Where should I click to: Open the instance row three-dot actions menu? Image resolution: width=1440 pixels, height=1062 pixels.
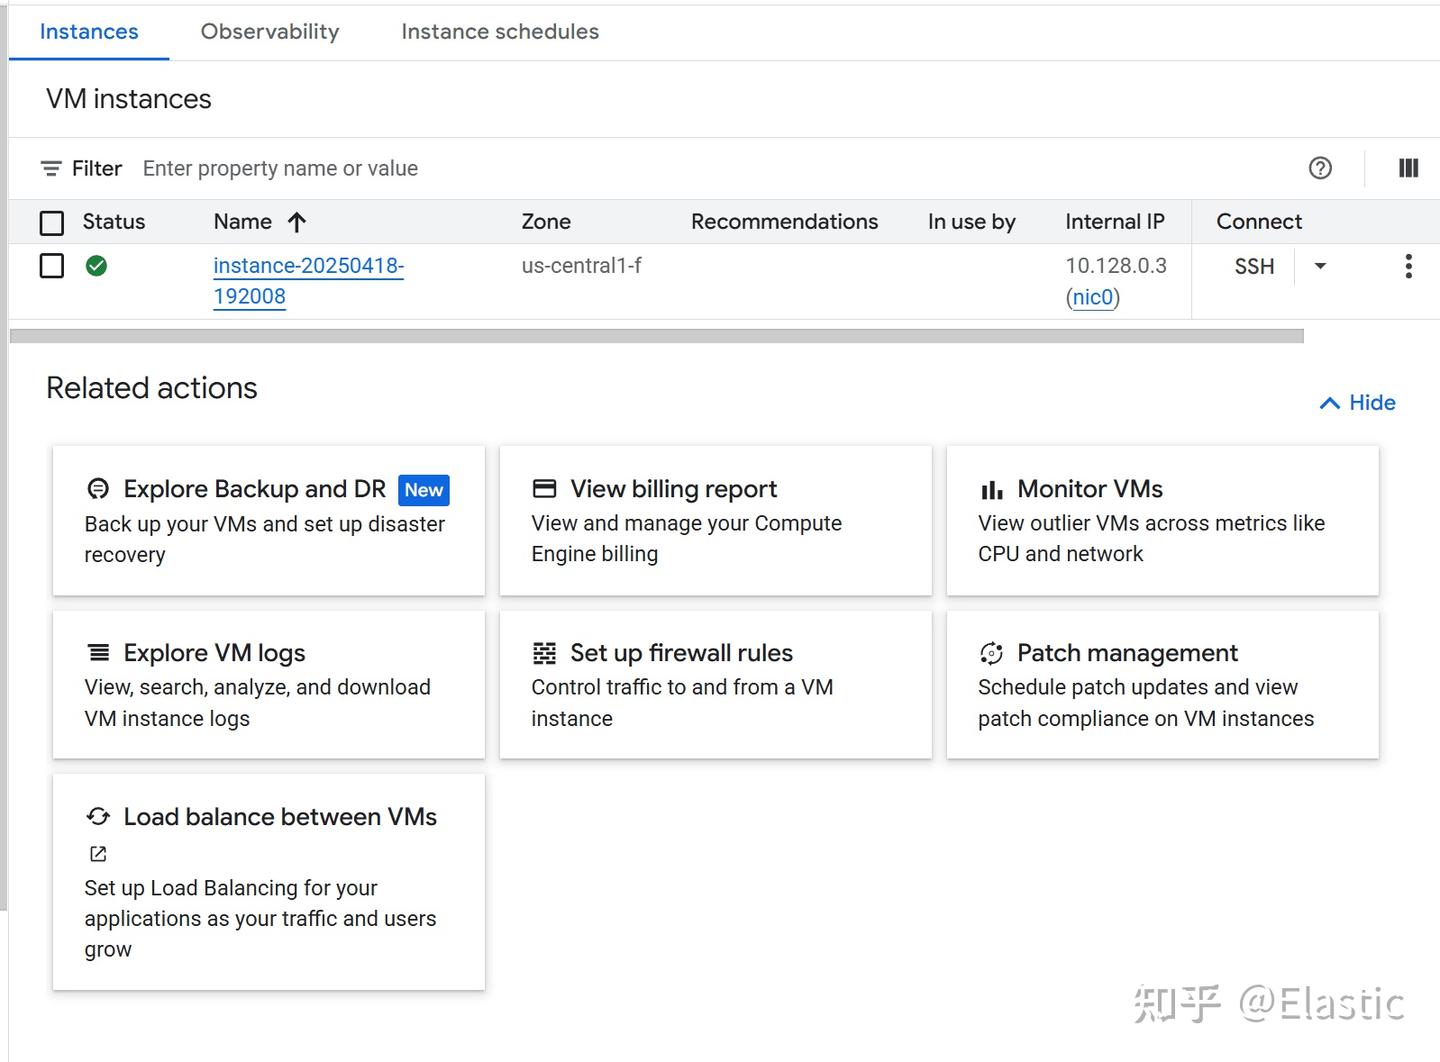tap(1408, 266)
